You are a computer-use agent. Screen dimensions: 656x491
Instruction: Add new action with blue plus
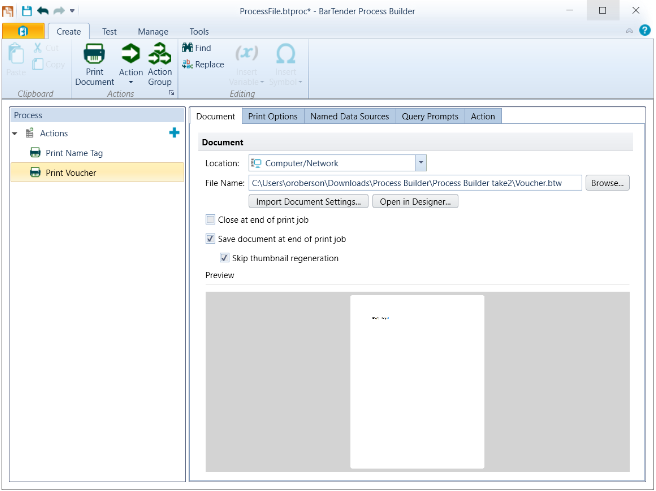click(174, 133)
